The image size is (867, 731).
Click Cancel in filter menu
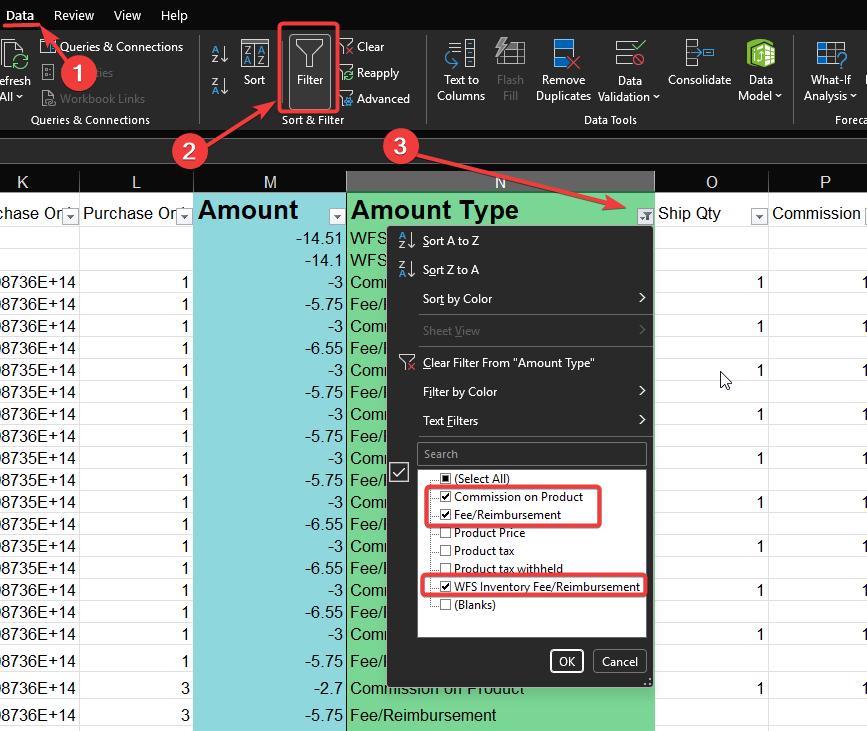click(619, 661)
